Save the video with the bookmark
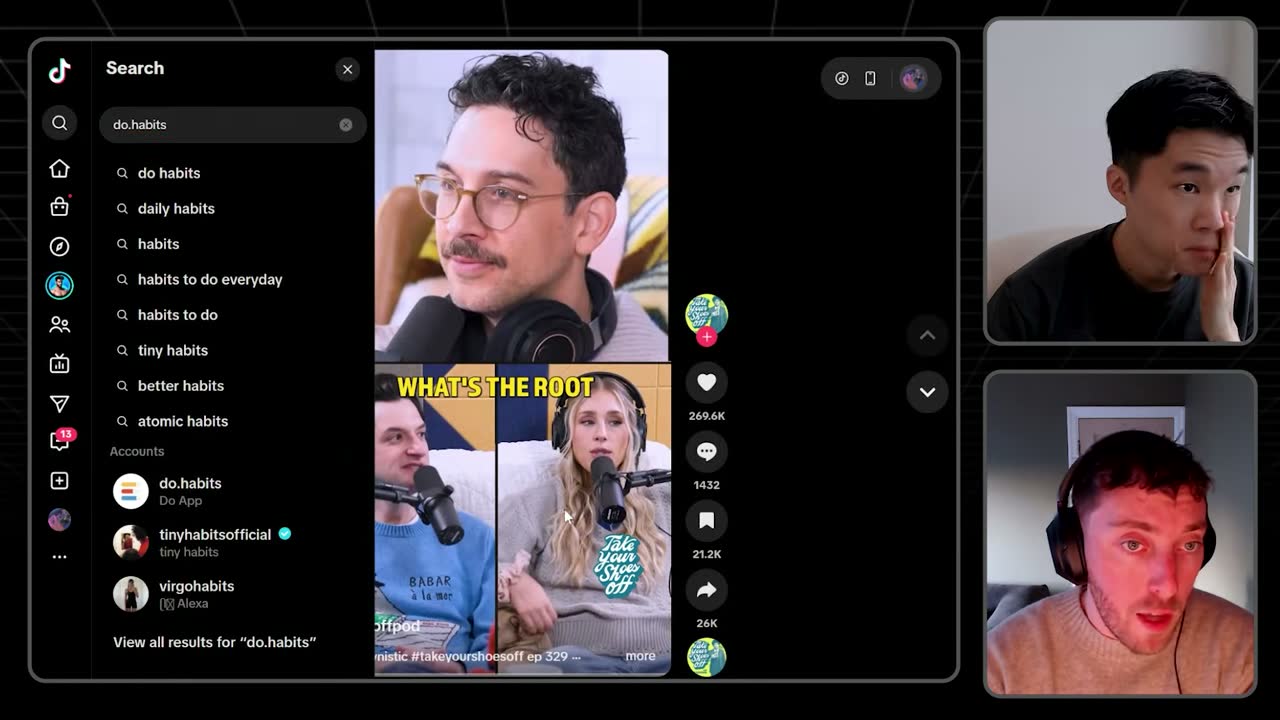This screenshot has height=720, width=1280. tap(706, 520)
